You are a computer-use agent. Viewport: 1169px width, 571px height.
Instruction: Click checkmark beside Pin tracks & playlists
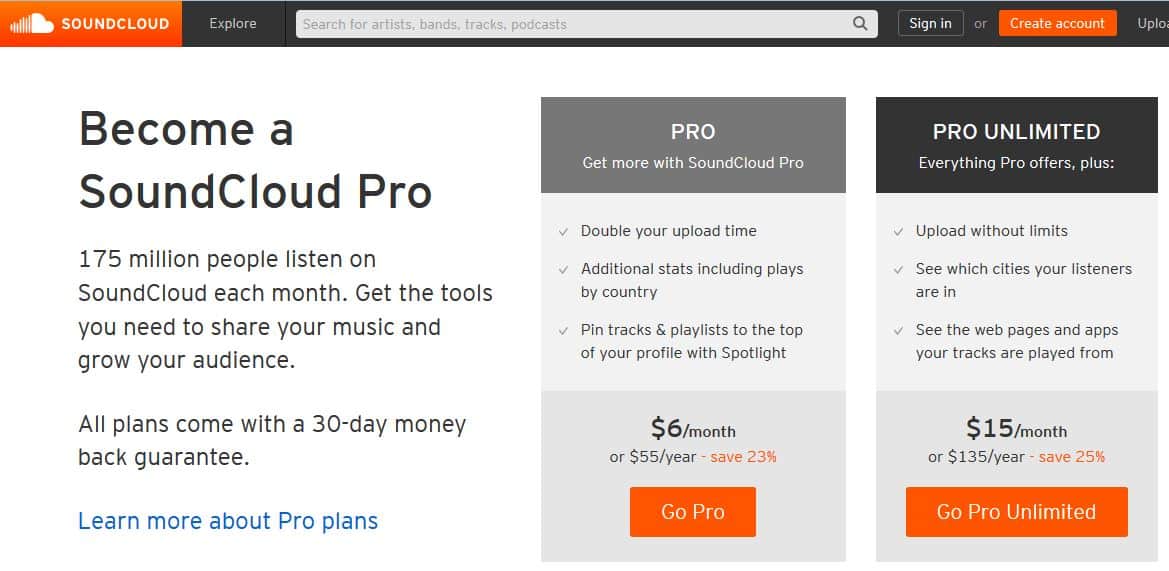(564, 330)
